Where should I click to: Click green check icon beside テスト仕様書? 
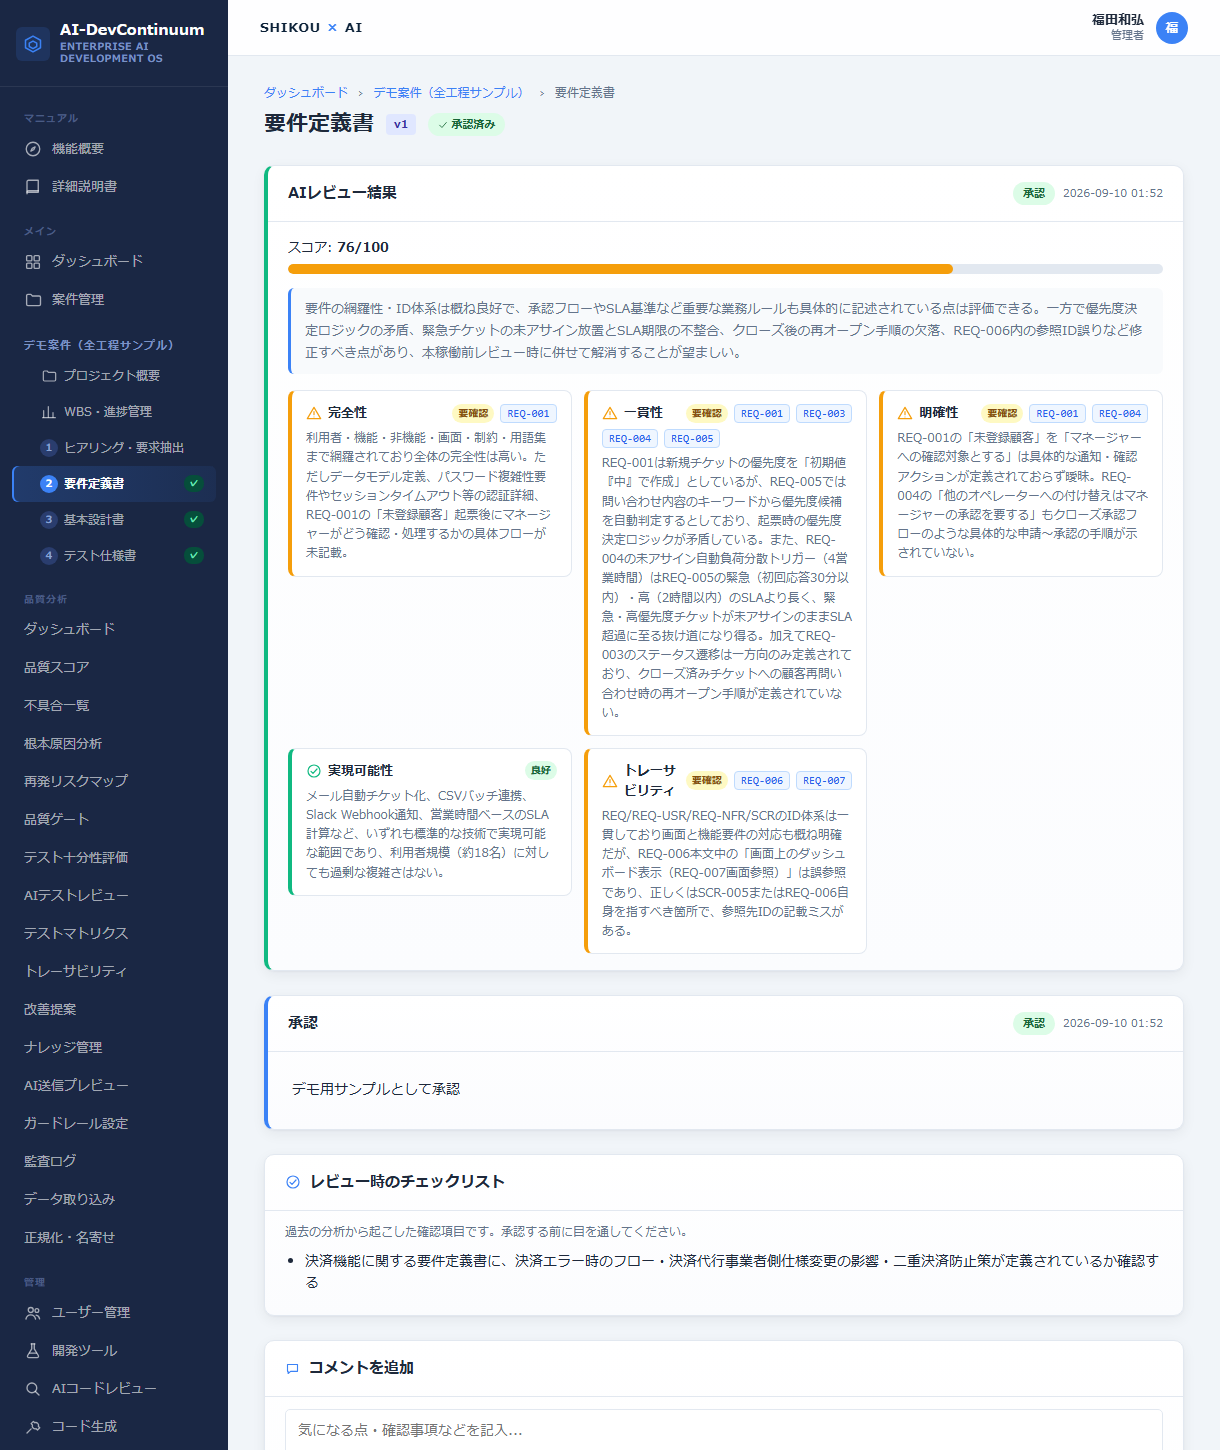coord(194,556)
